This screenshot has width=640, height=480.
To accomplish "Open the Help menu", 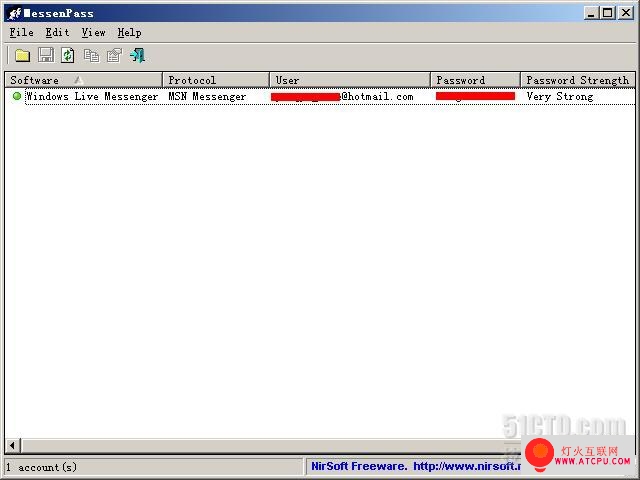I will click(x=129, y=32).
